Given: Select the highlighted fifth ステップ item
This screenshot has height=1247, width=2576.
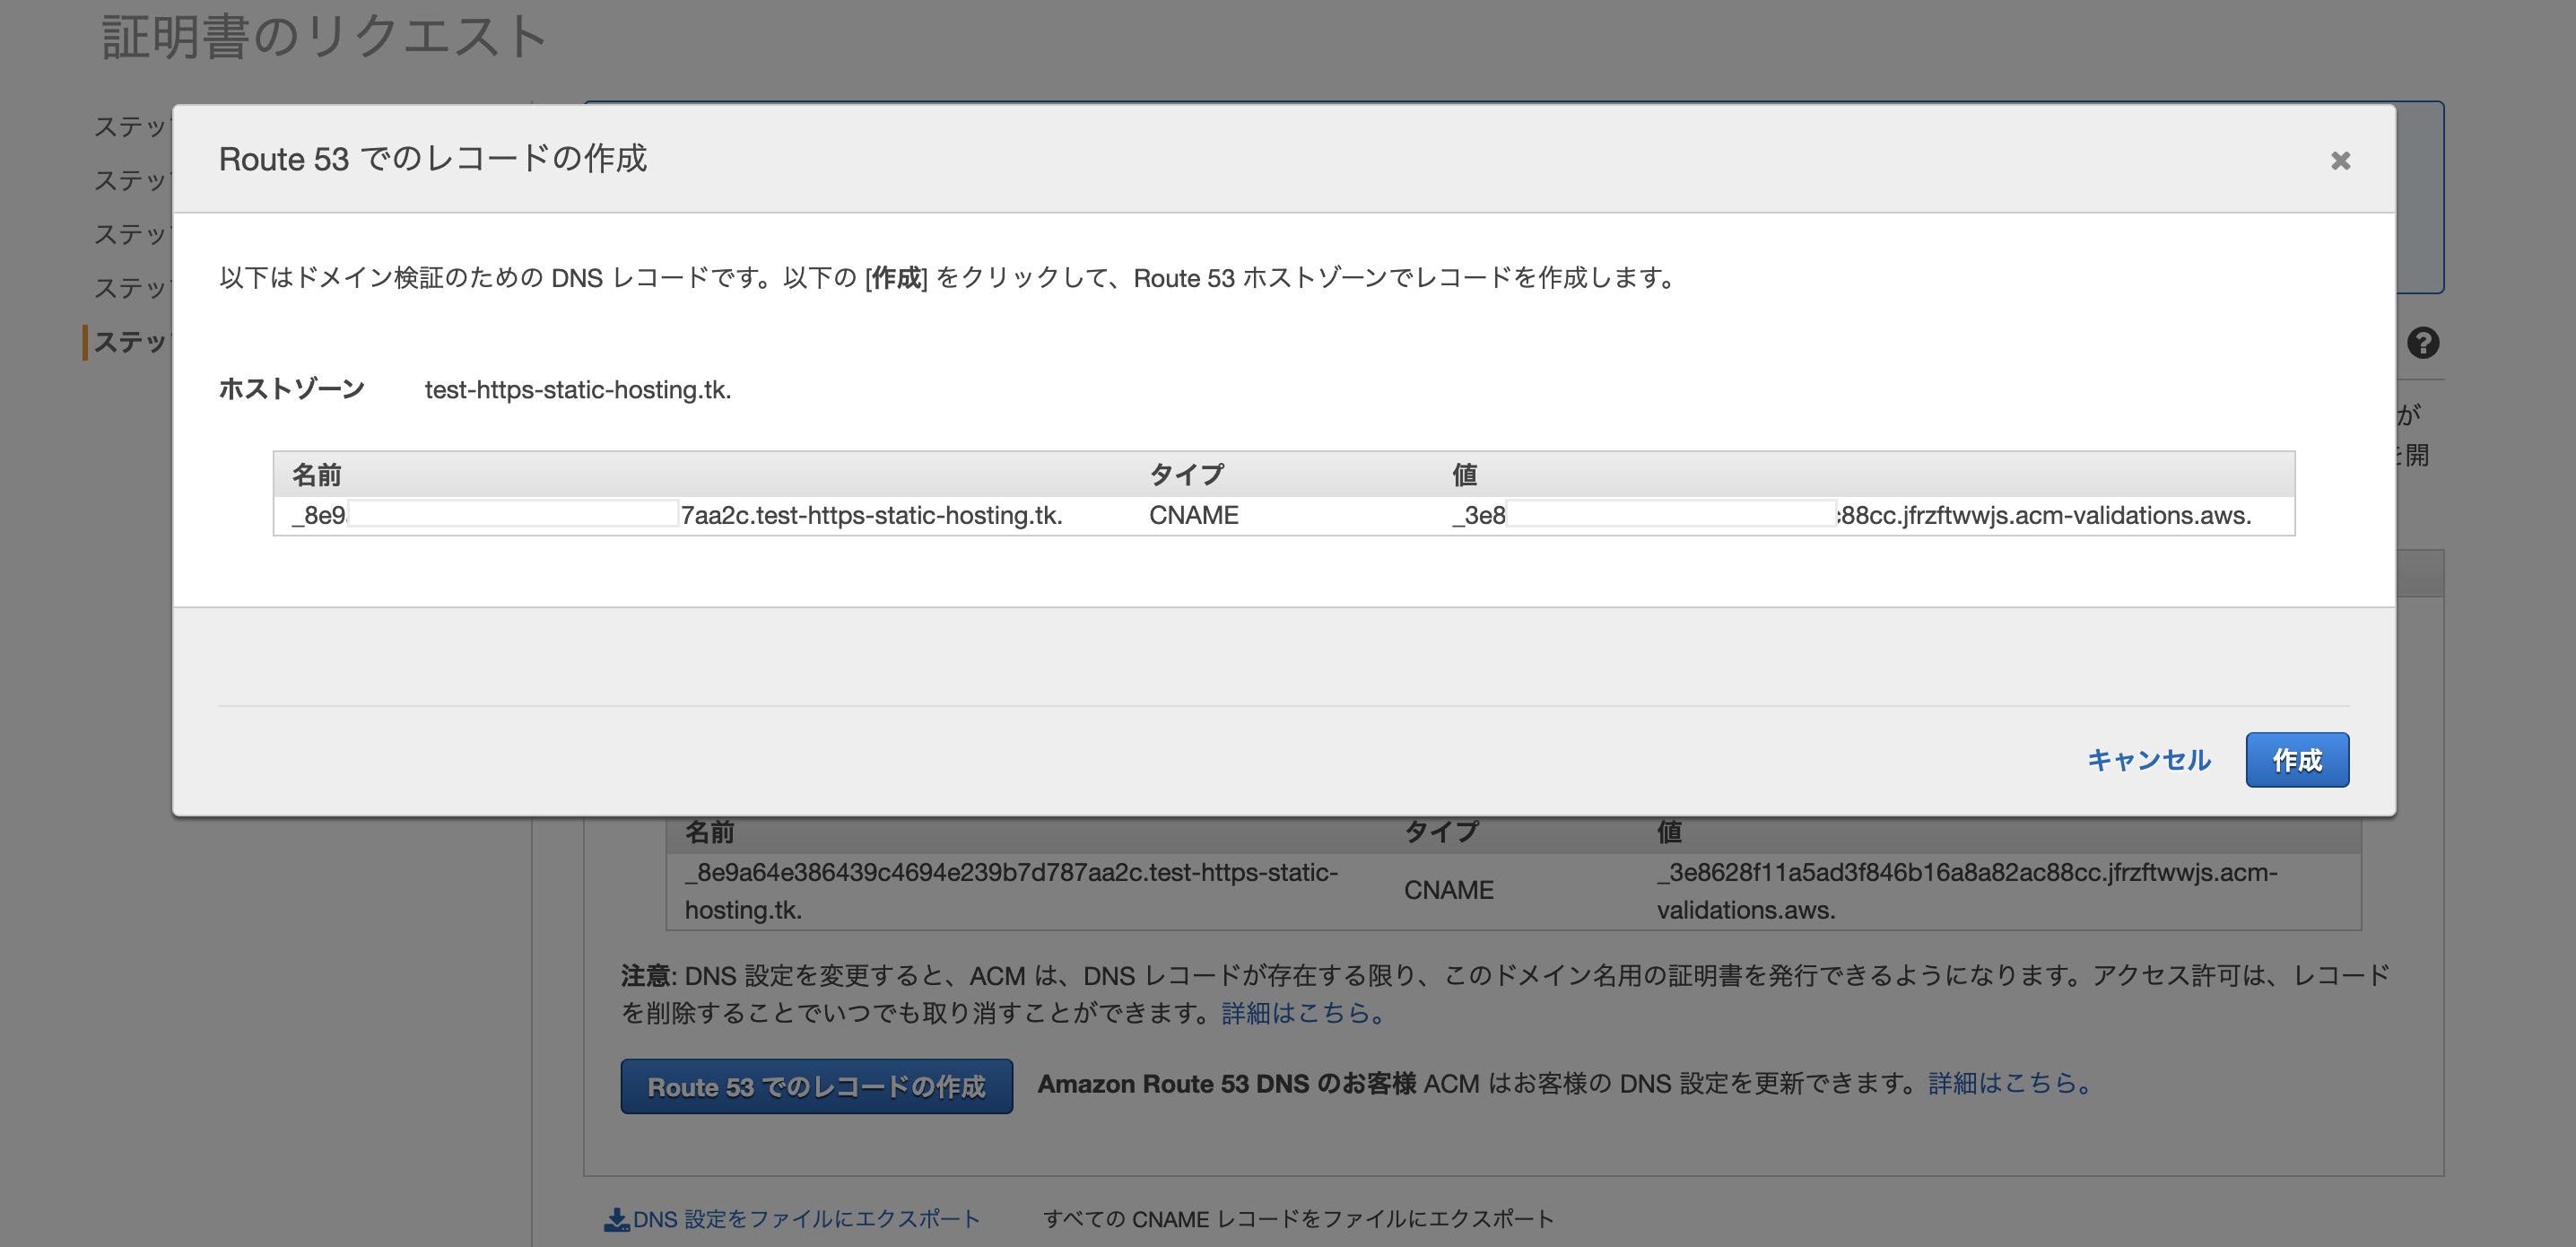Looking at the screenshot, I should tap(130, 342).
